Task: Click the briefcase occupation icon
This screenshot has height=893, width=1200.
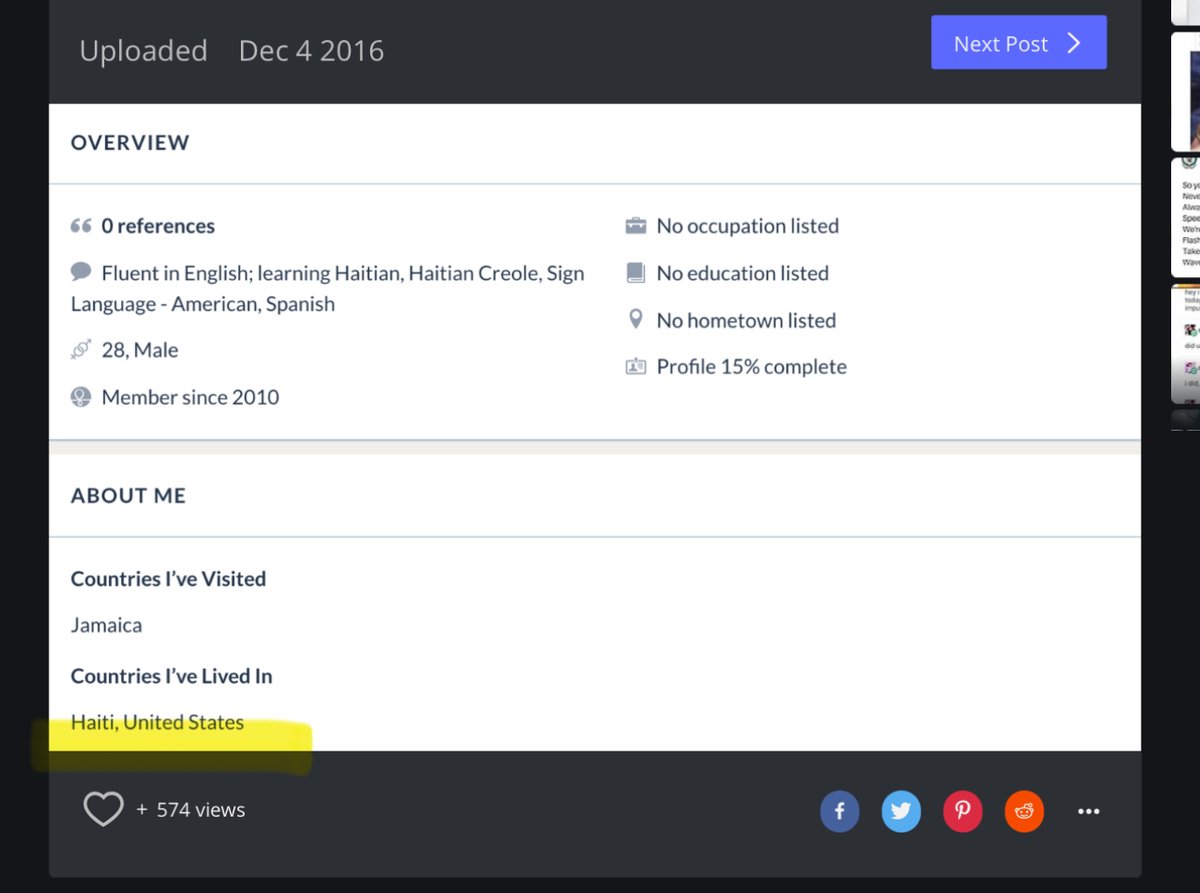Action: tap(636, 226)
